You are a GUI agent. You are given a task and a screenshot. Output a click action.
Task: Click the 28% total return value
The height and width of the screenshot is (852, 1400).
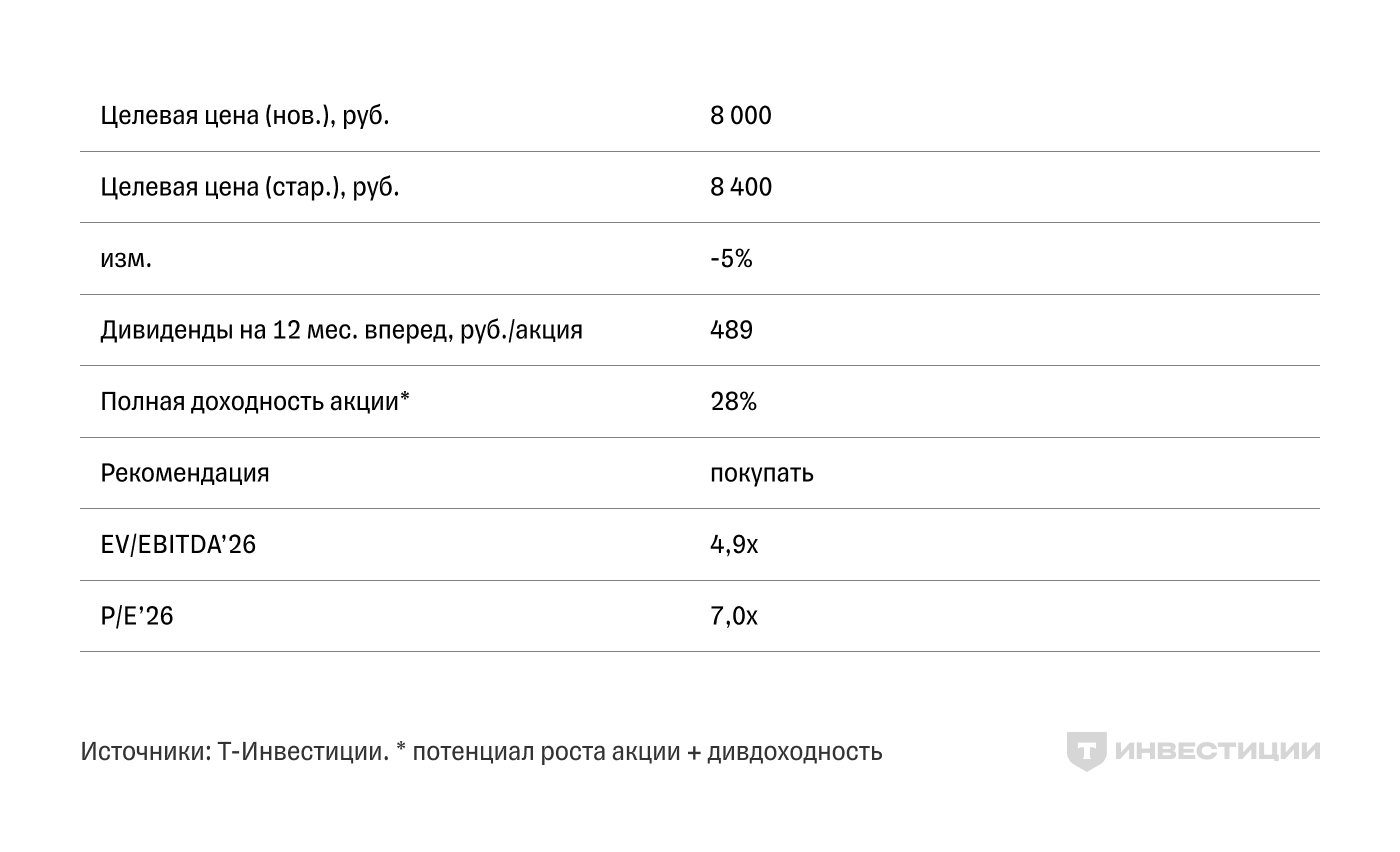[x=732, y=402]
